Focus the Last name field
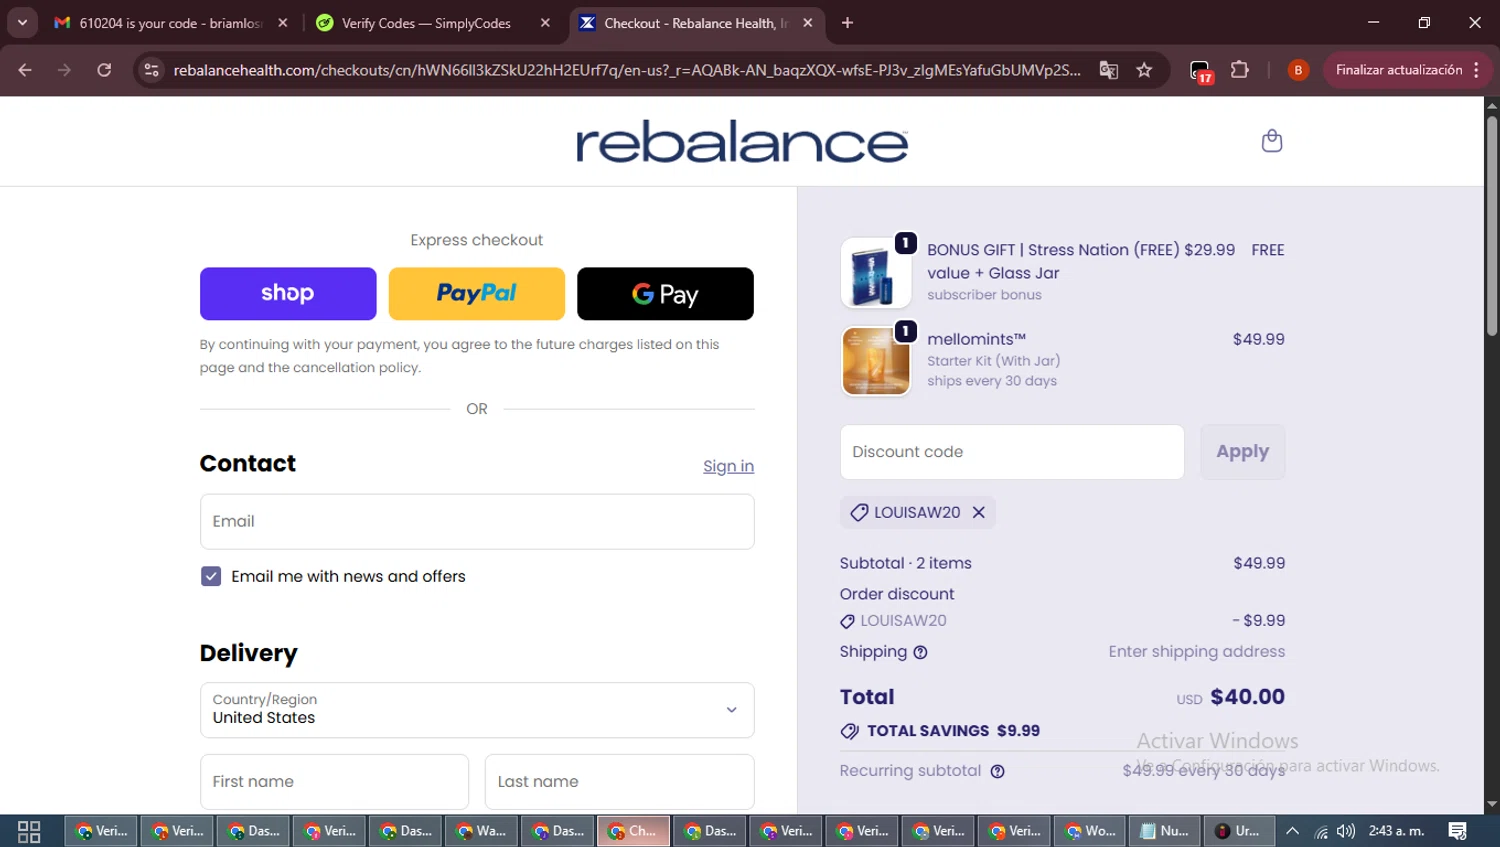 click(x=619, y=782)
